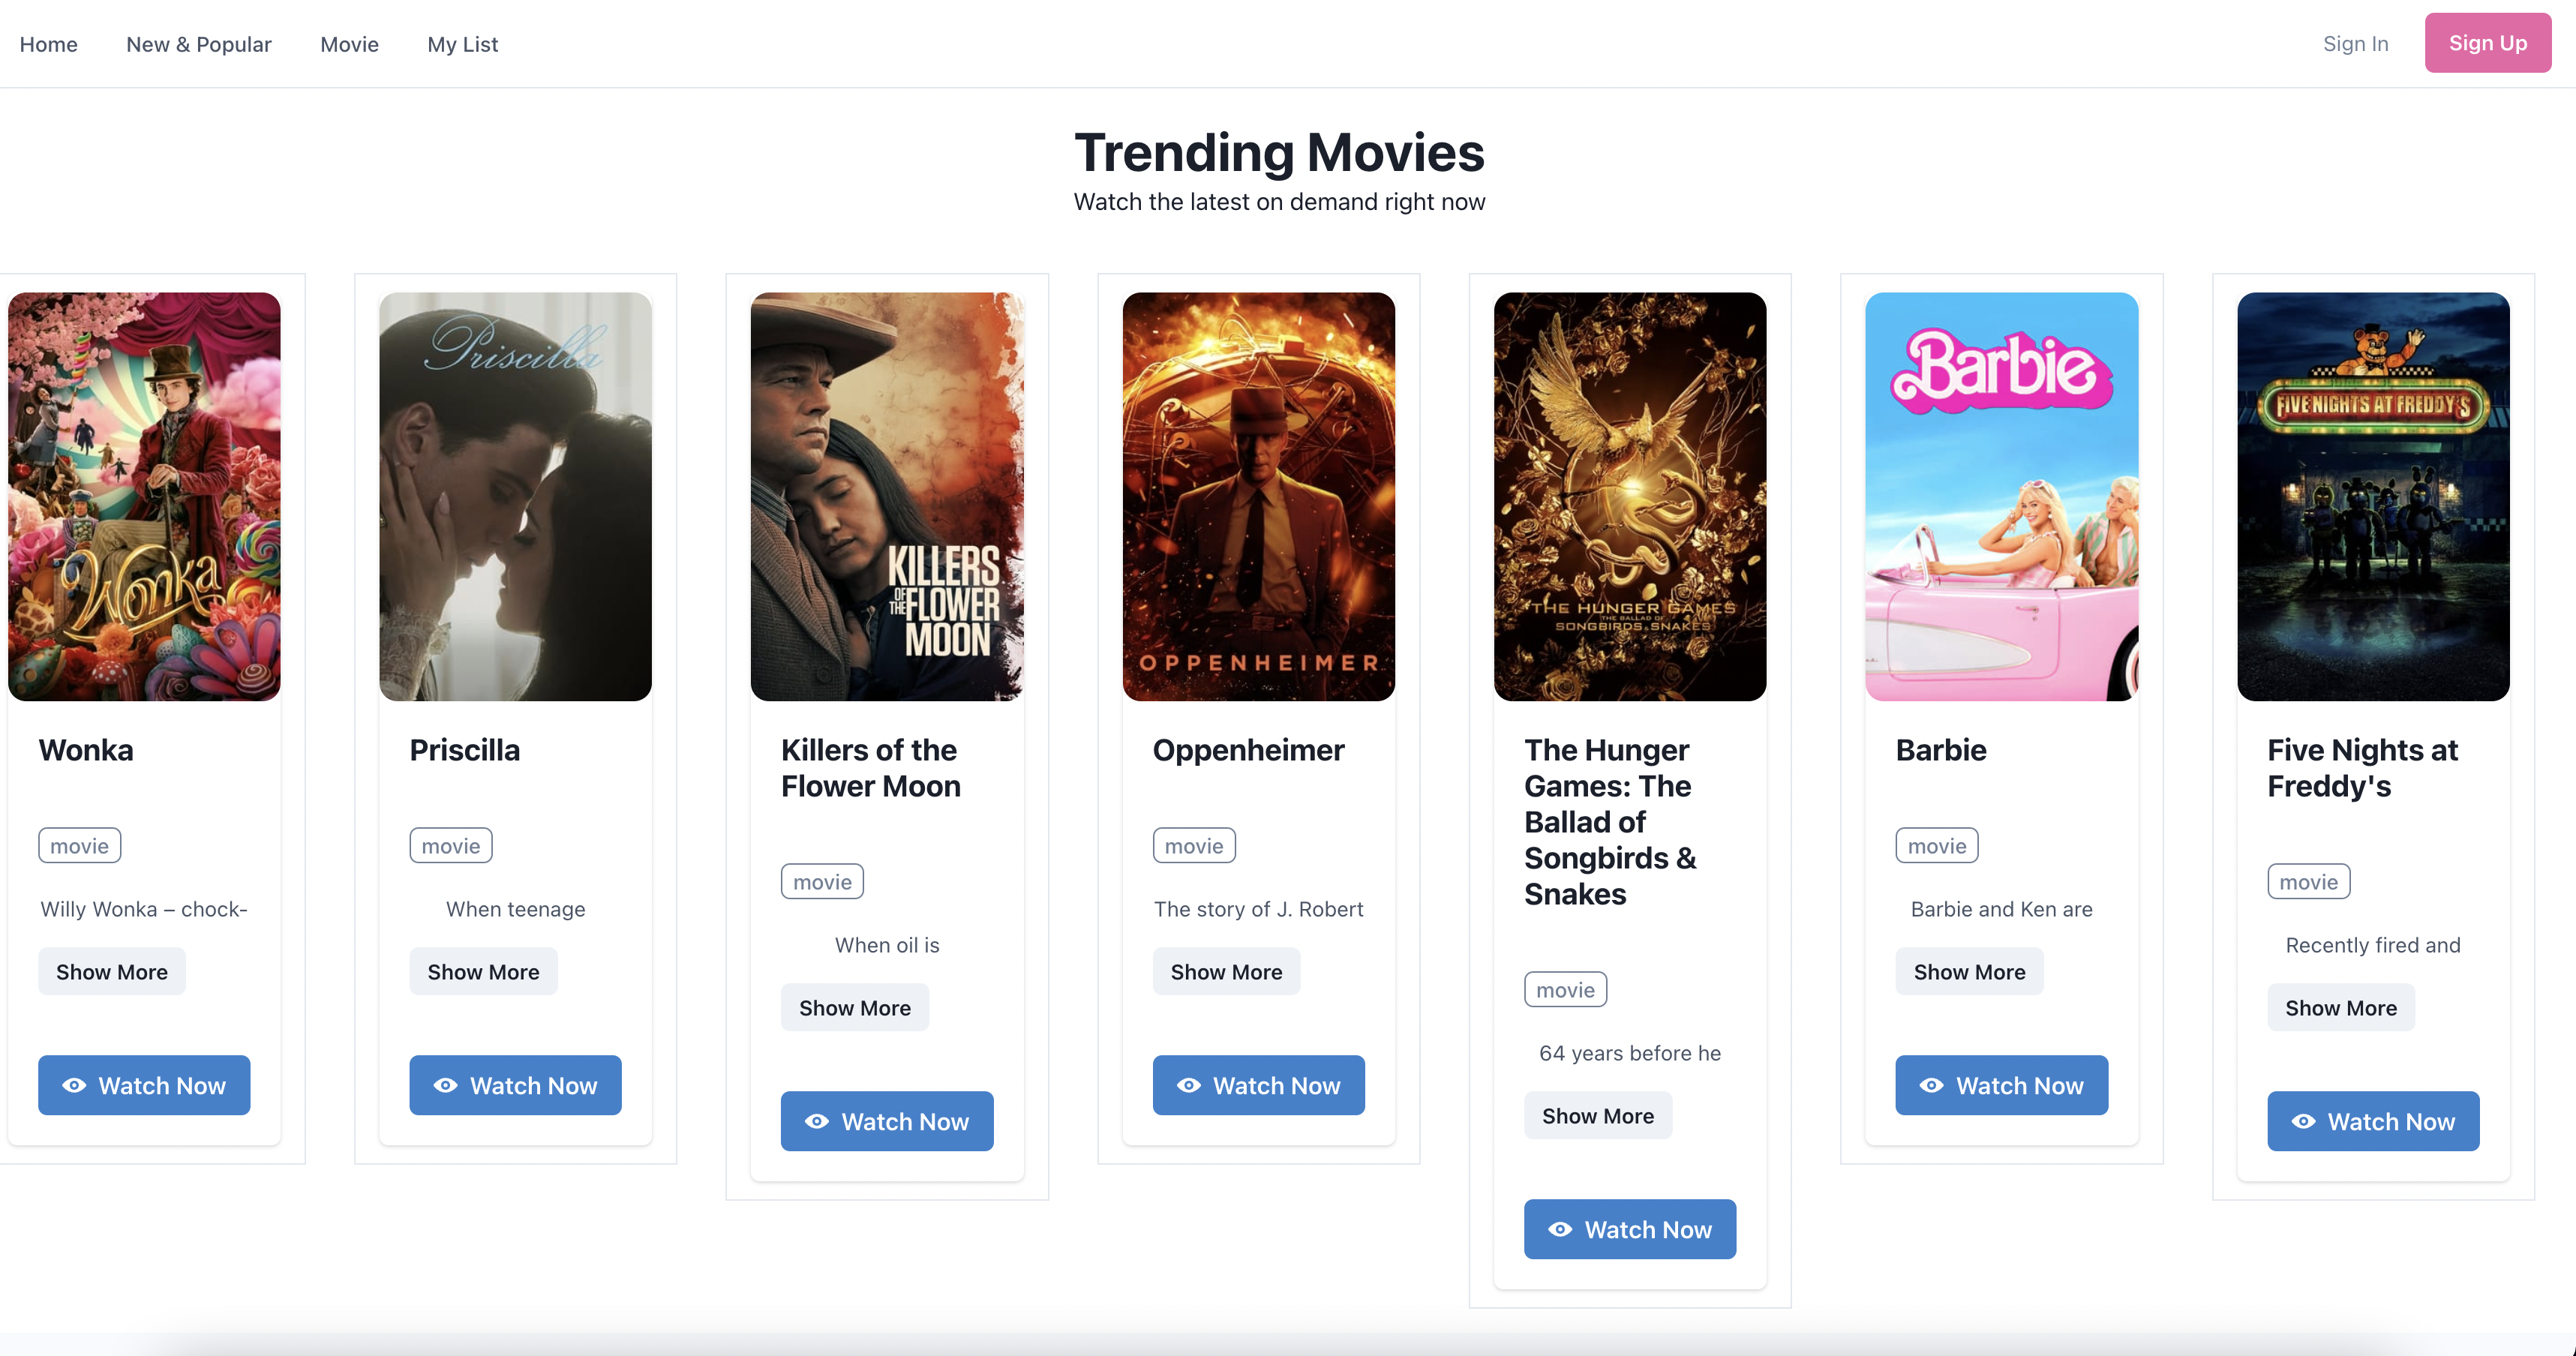Click the Wonka poster thumbnail
Viewport: 2576px width, 1356px height.
(x=144, y=496)
